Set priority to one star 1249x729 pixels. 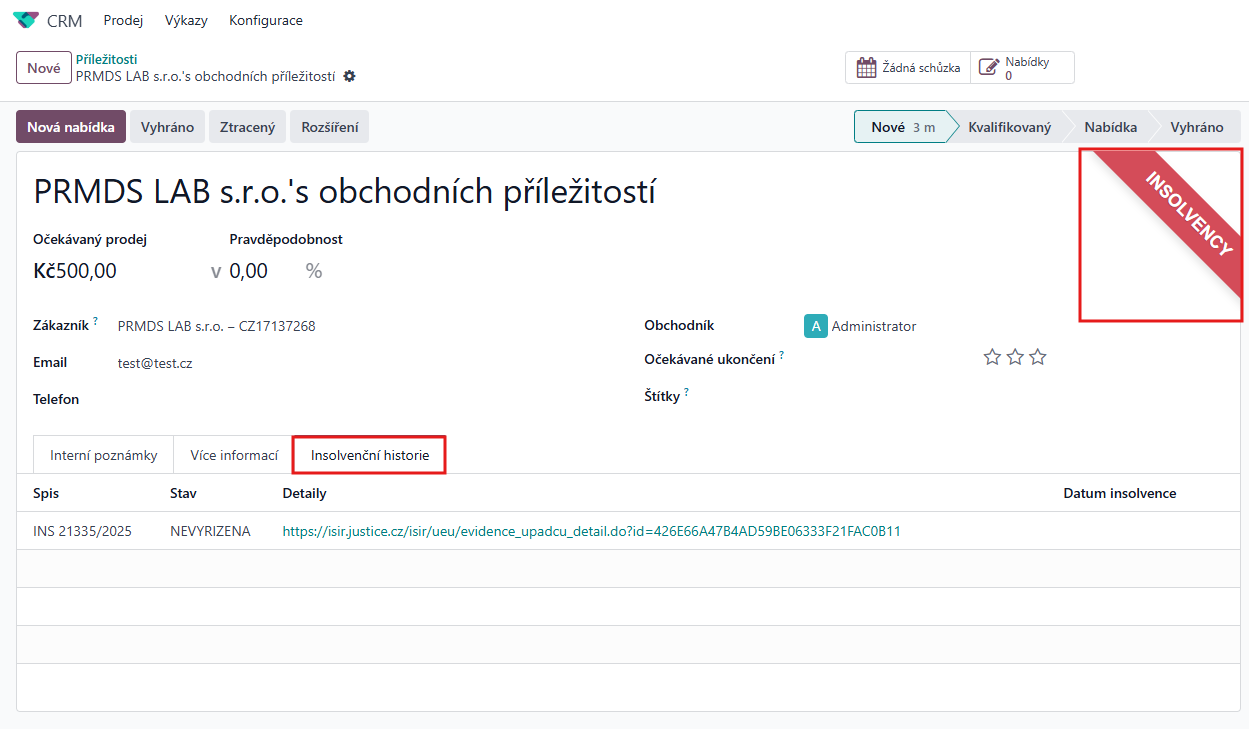pyautogui.click(x=992, y=357)
